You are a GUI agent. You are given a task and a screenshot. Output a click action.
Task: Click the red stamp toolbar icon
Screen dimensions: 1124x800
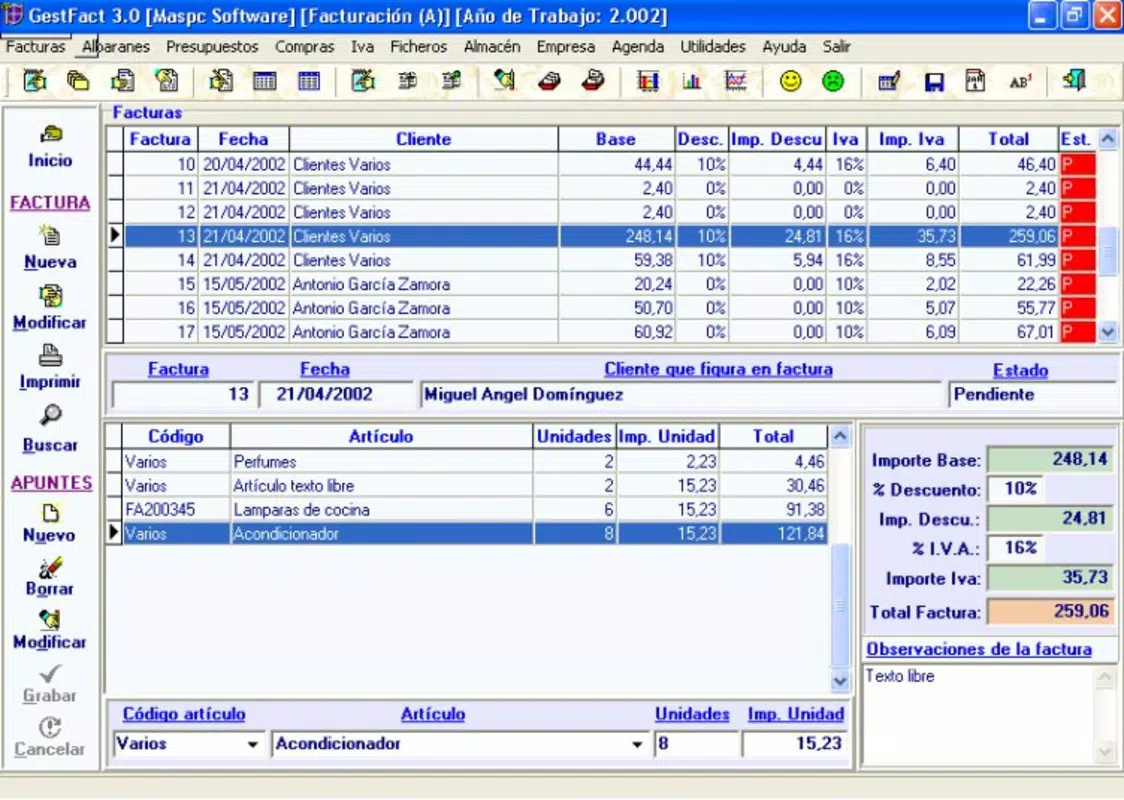pos(549,81)
